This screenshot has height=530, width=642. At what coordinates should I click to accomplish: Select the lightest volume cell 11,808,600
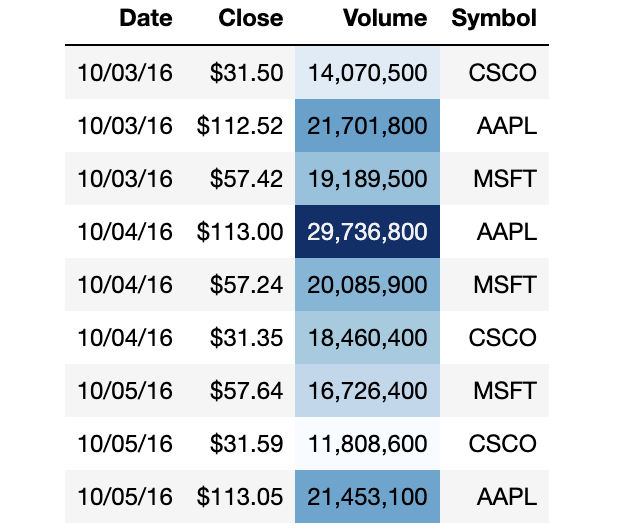[368, 444]
